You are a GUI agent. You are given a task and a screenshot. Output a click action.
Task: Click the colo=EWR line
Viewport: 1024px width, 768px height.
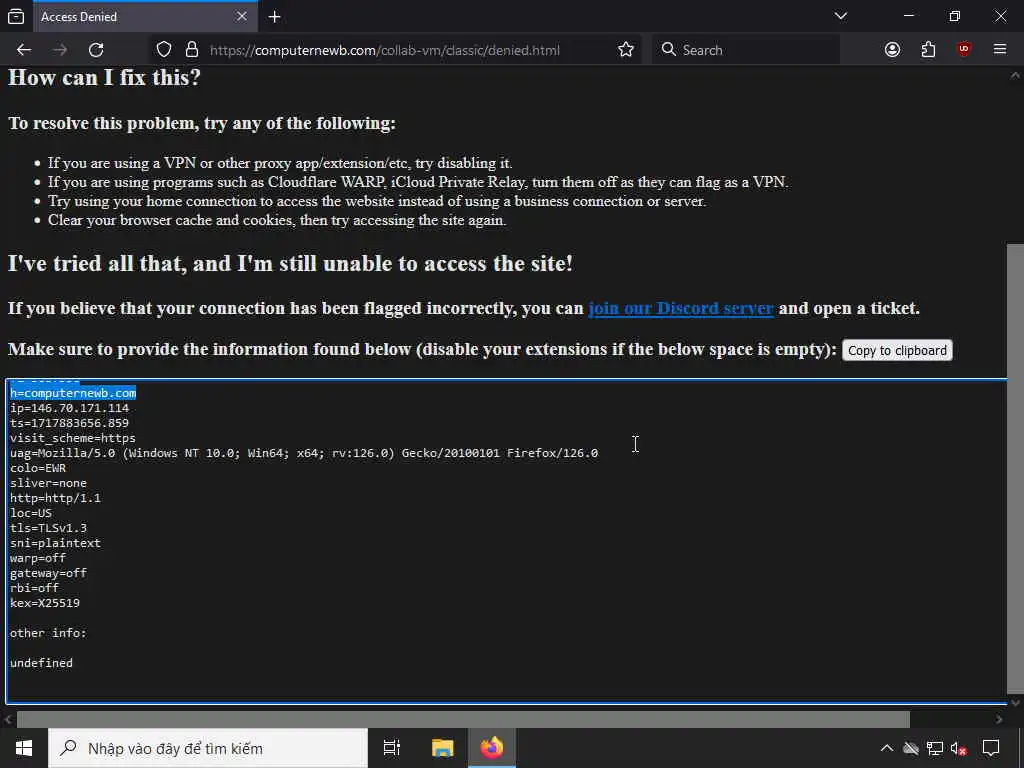pyautogui.click(x=38, y=468)
